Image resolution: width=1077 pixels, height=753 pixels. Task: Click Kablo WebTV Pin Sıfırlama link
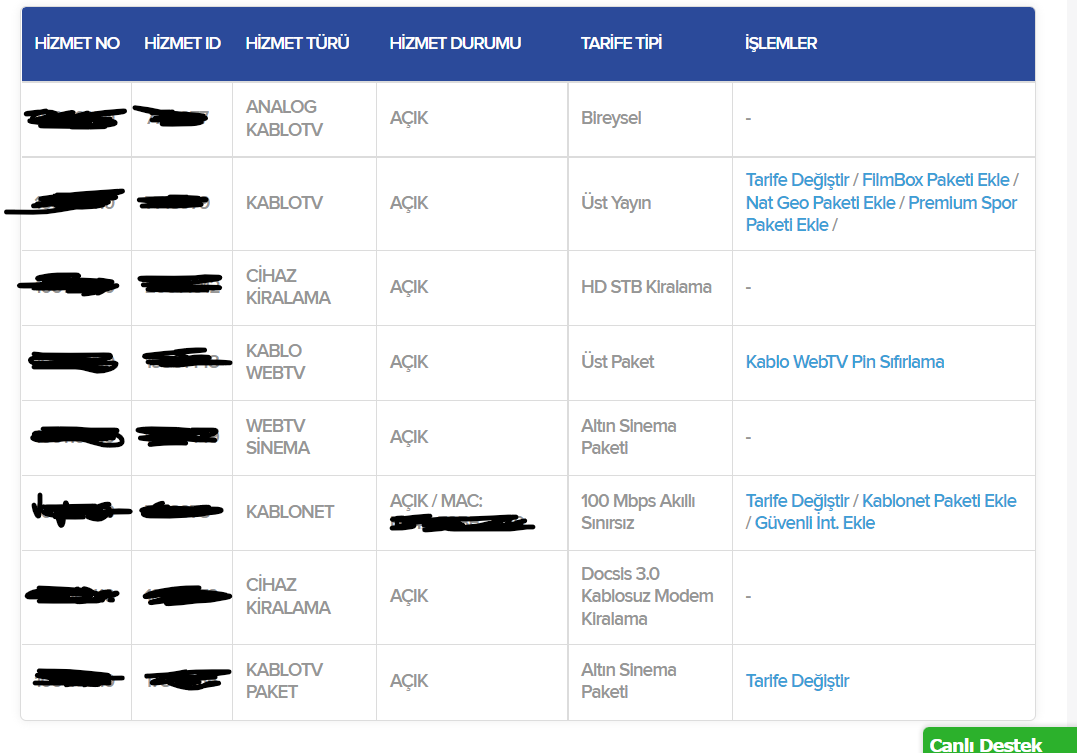click(x=844, y=362)
